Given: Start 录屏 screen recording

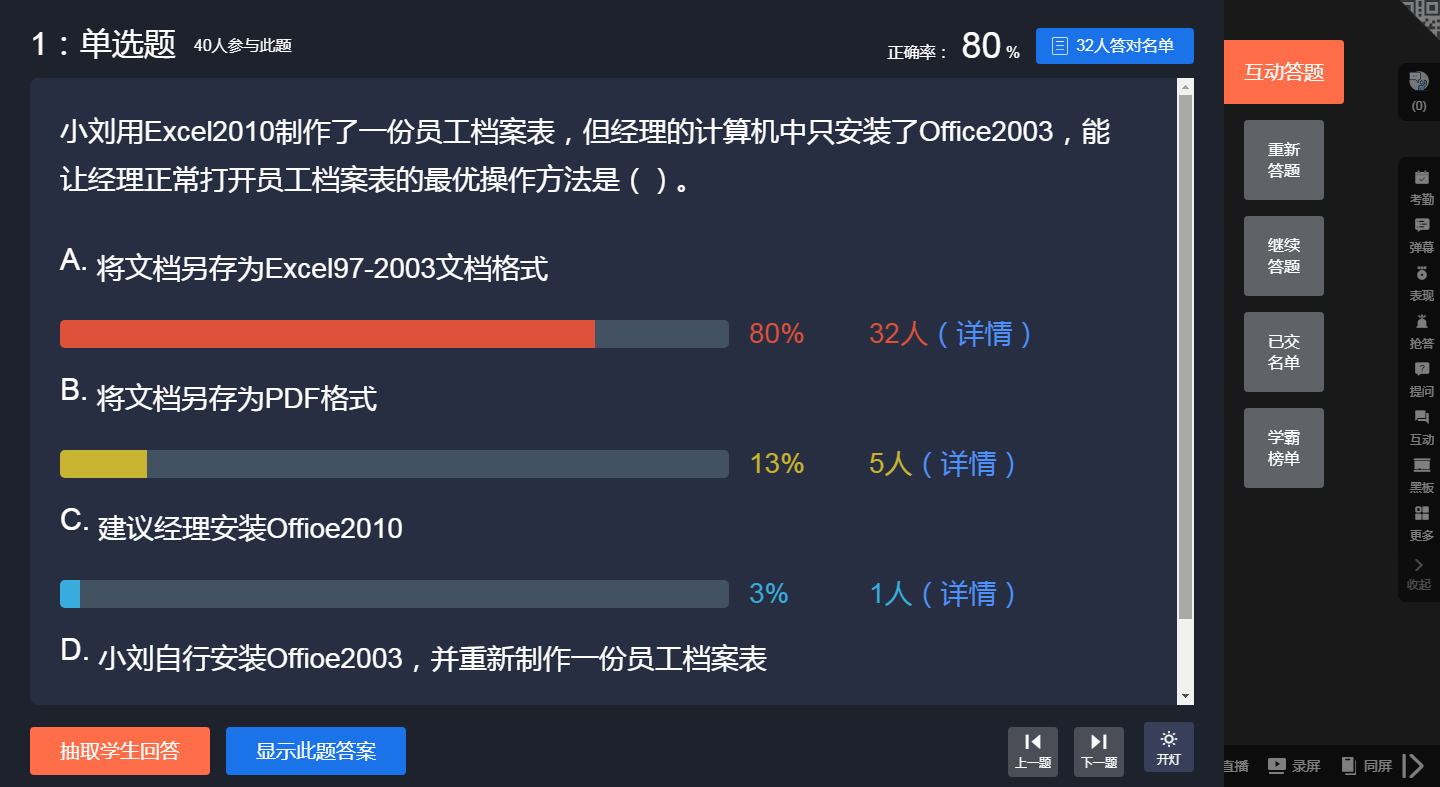Looking at the screenshot, I should 1294,766.
